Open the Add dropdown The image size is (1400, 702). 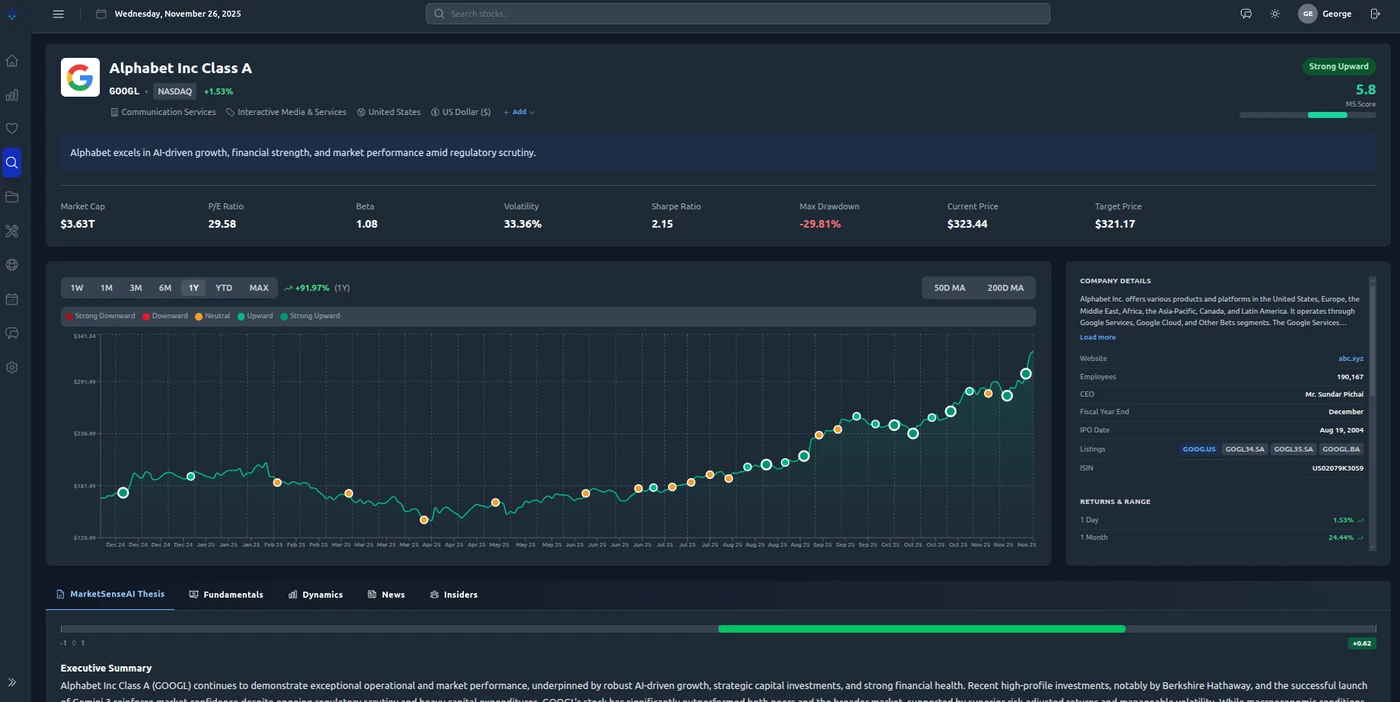pyautogui.click(x=519, y=112)
